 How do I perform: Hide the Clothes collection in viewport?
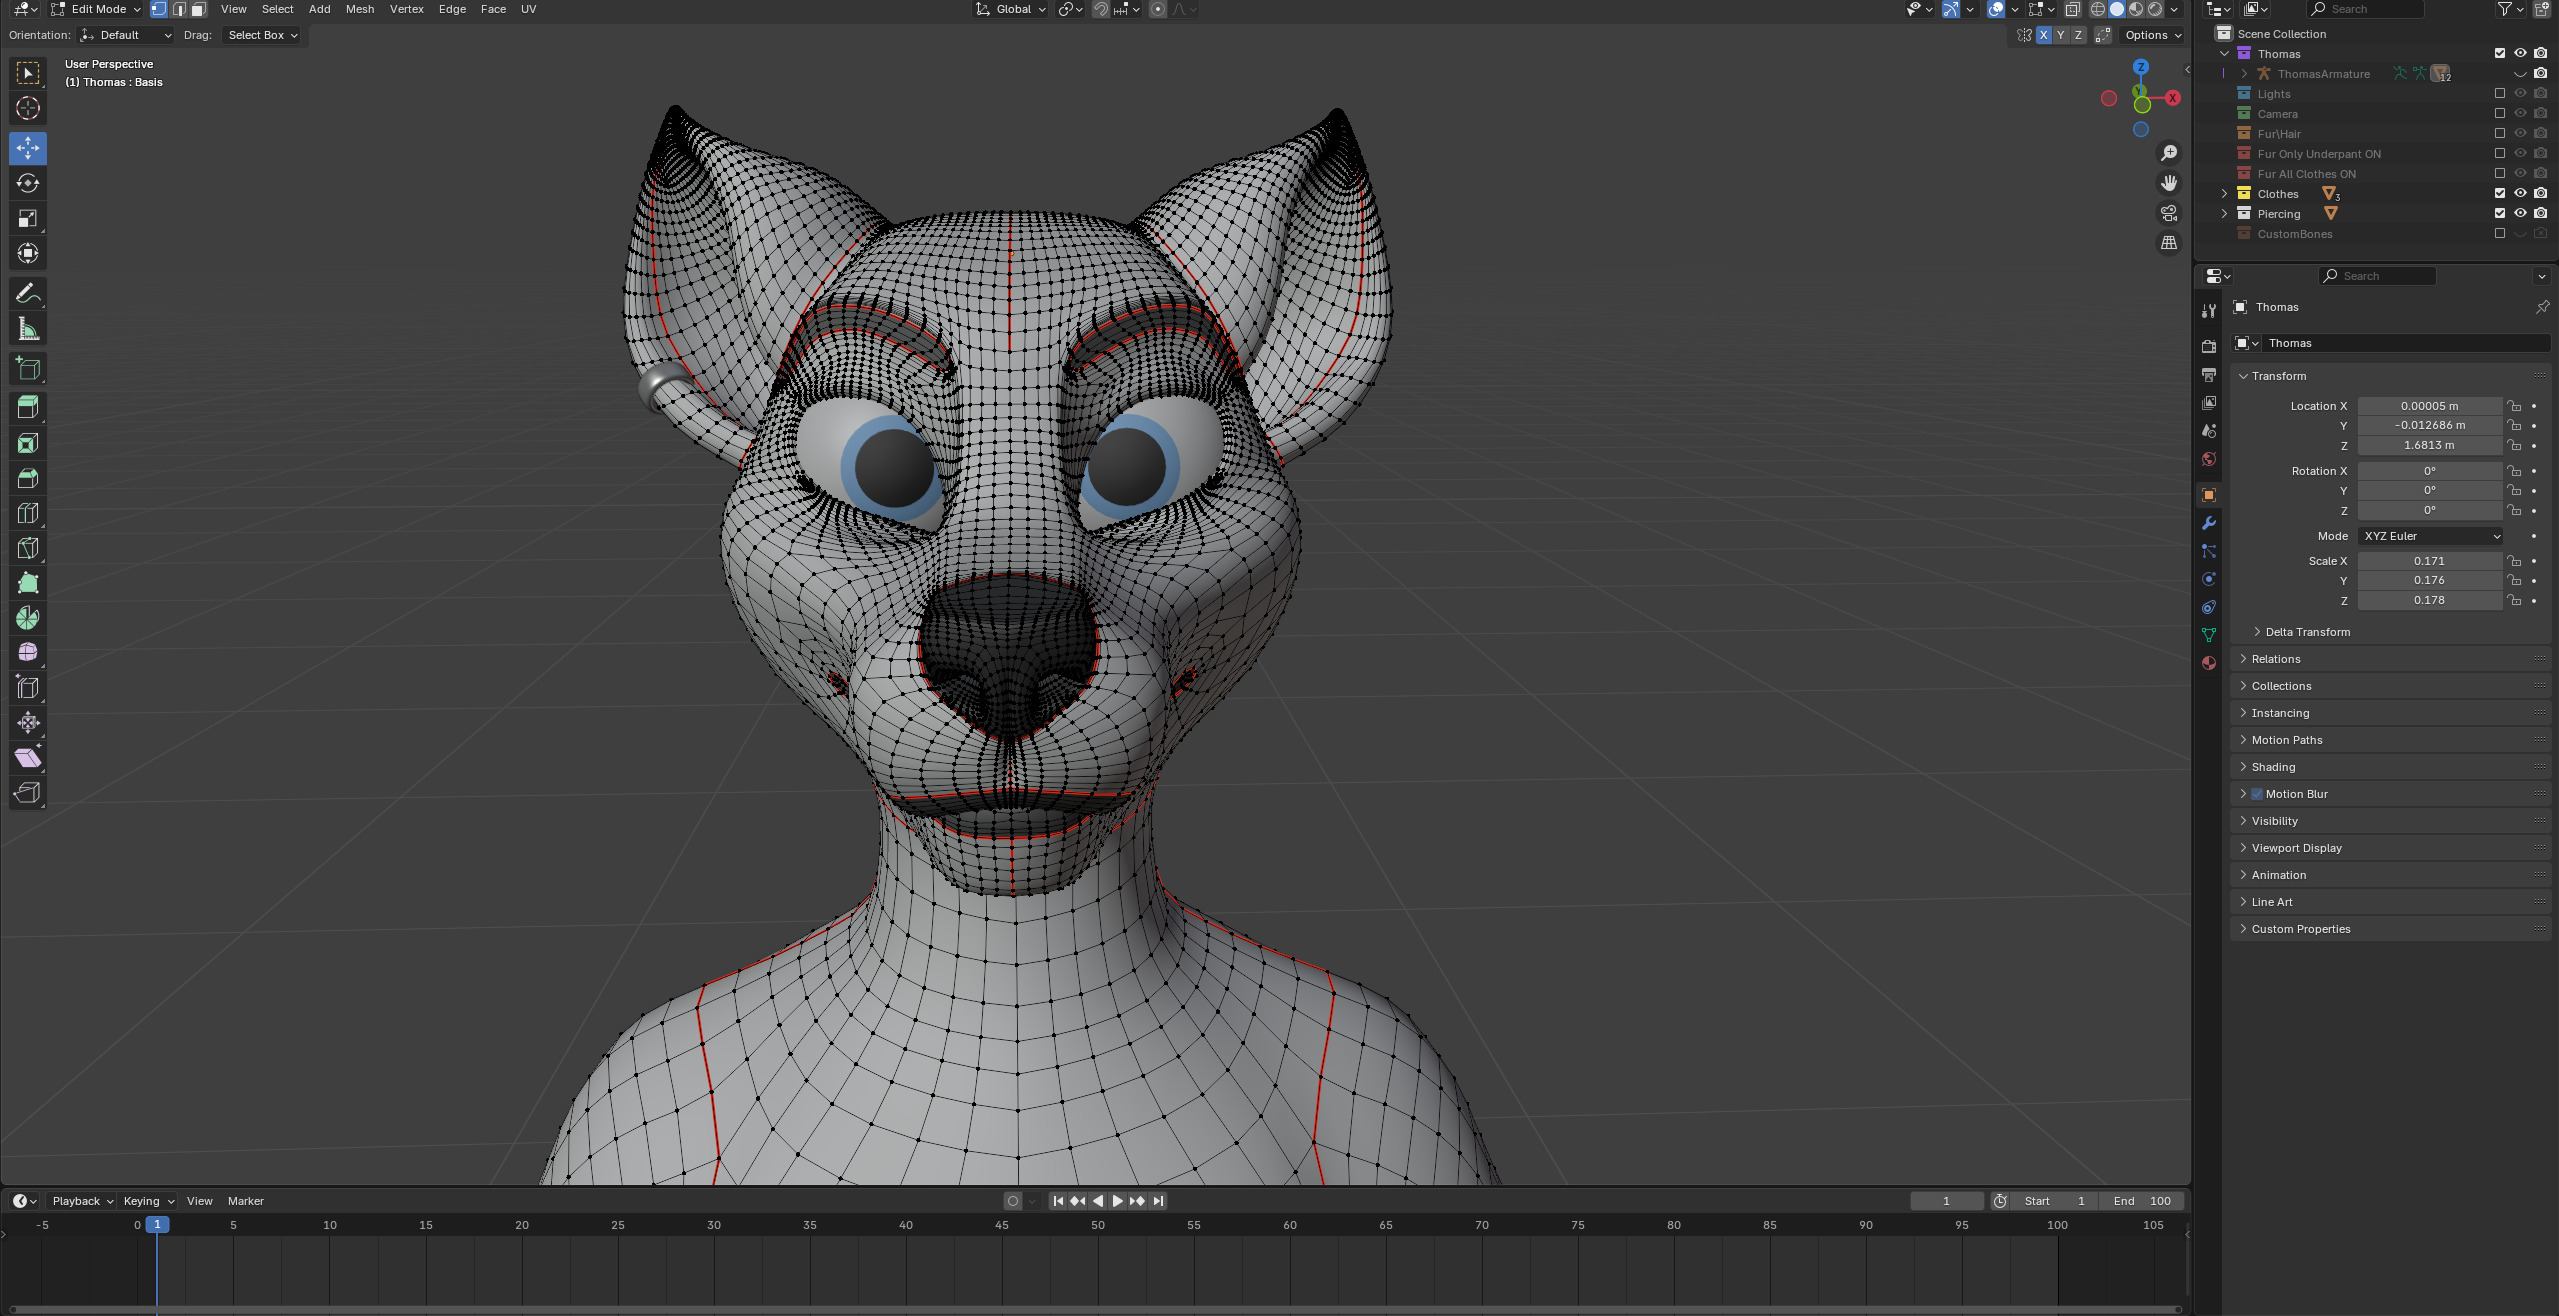point(2520,194)
